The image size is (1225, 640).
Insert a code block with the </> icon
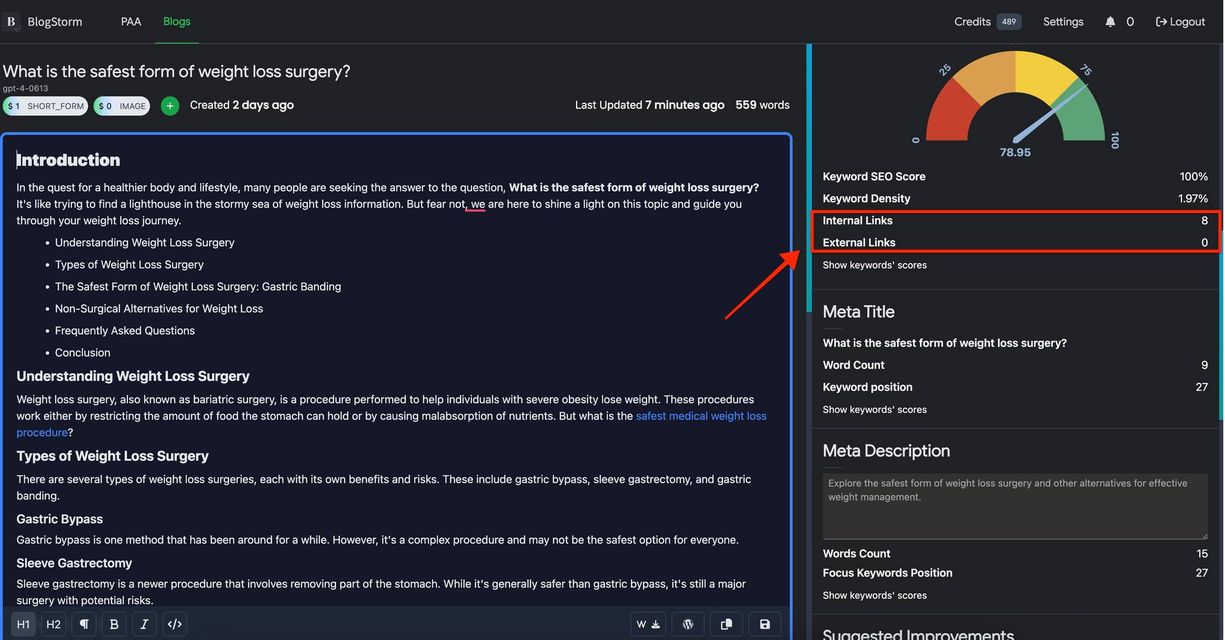pos(175,623)
